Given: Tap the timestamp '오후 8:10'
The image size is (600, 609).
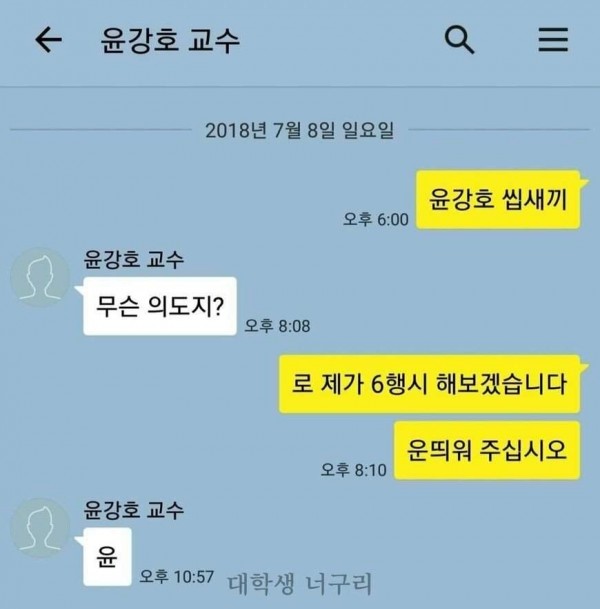Looking at the screenshot, I should (x=353, y=470).
